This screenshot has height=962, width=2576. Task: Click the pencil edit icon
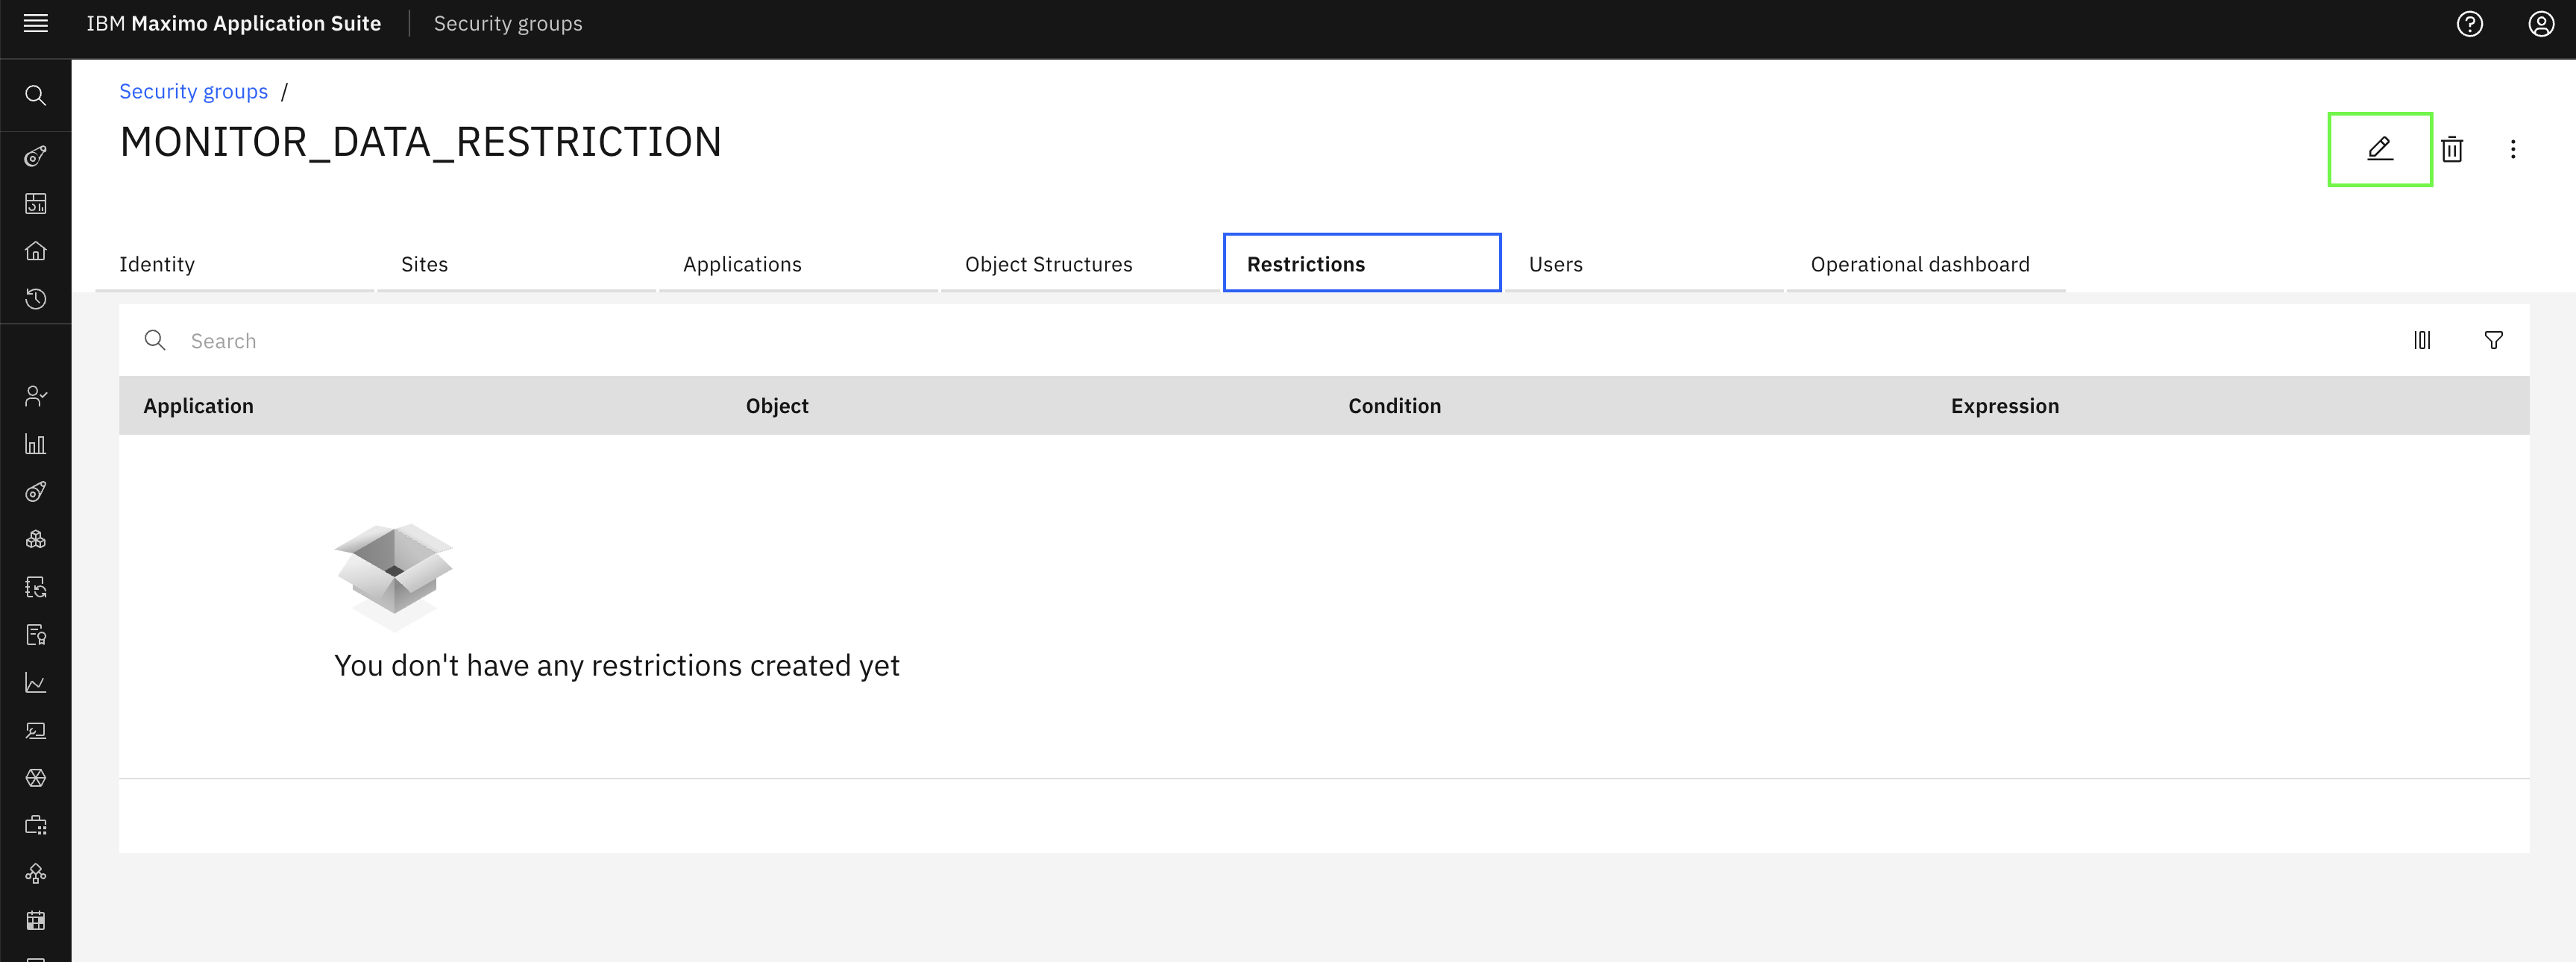(x=2380, y=149)
